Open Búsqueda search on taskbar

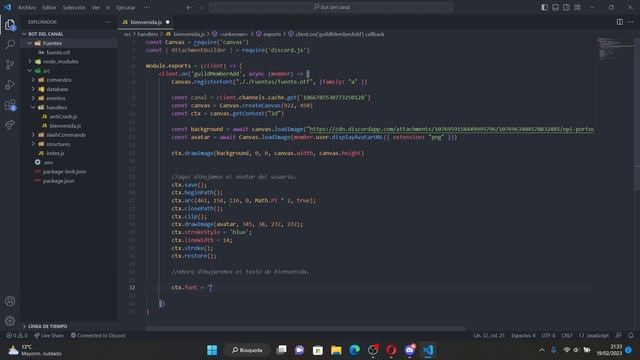click(x=248, y=350)
